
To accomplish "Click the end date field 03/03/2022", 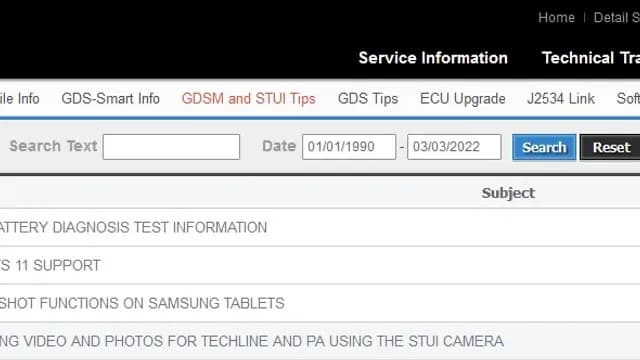I will [x=454, y=147].
